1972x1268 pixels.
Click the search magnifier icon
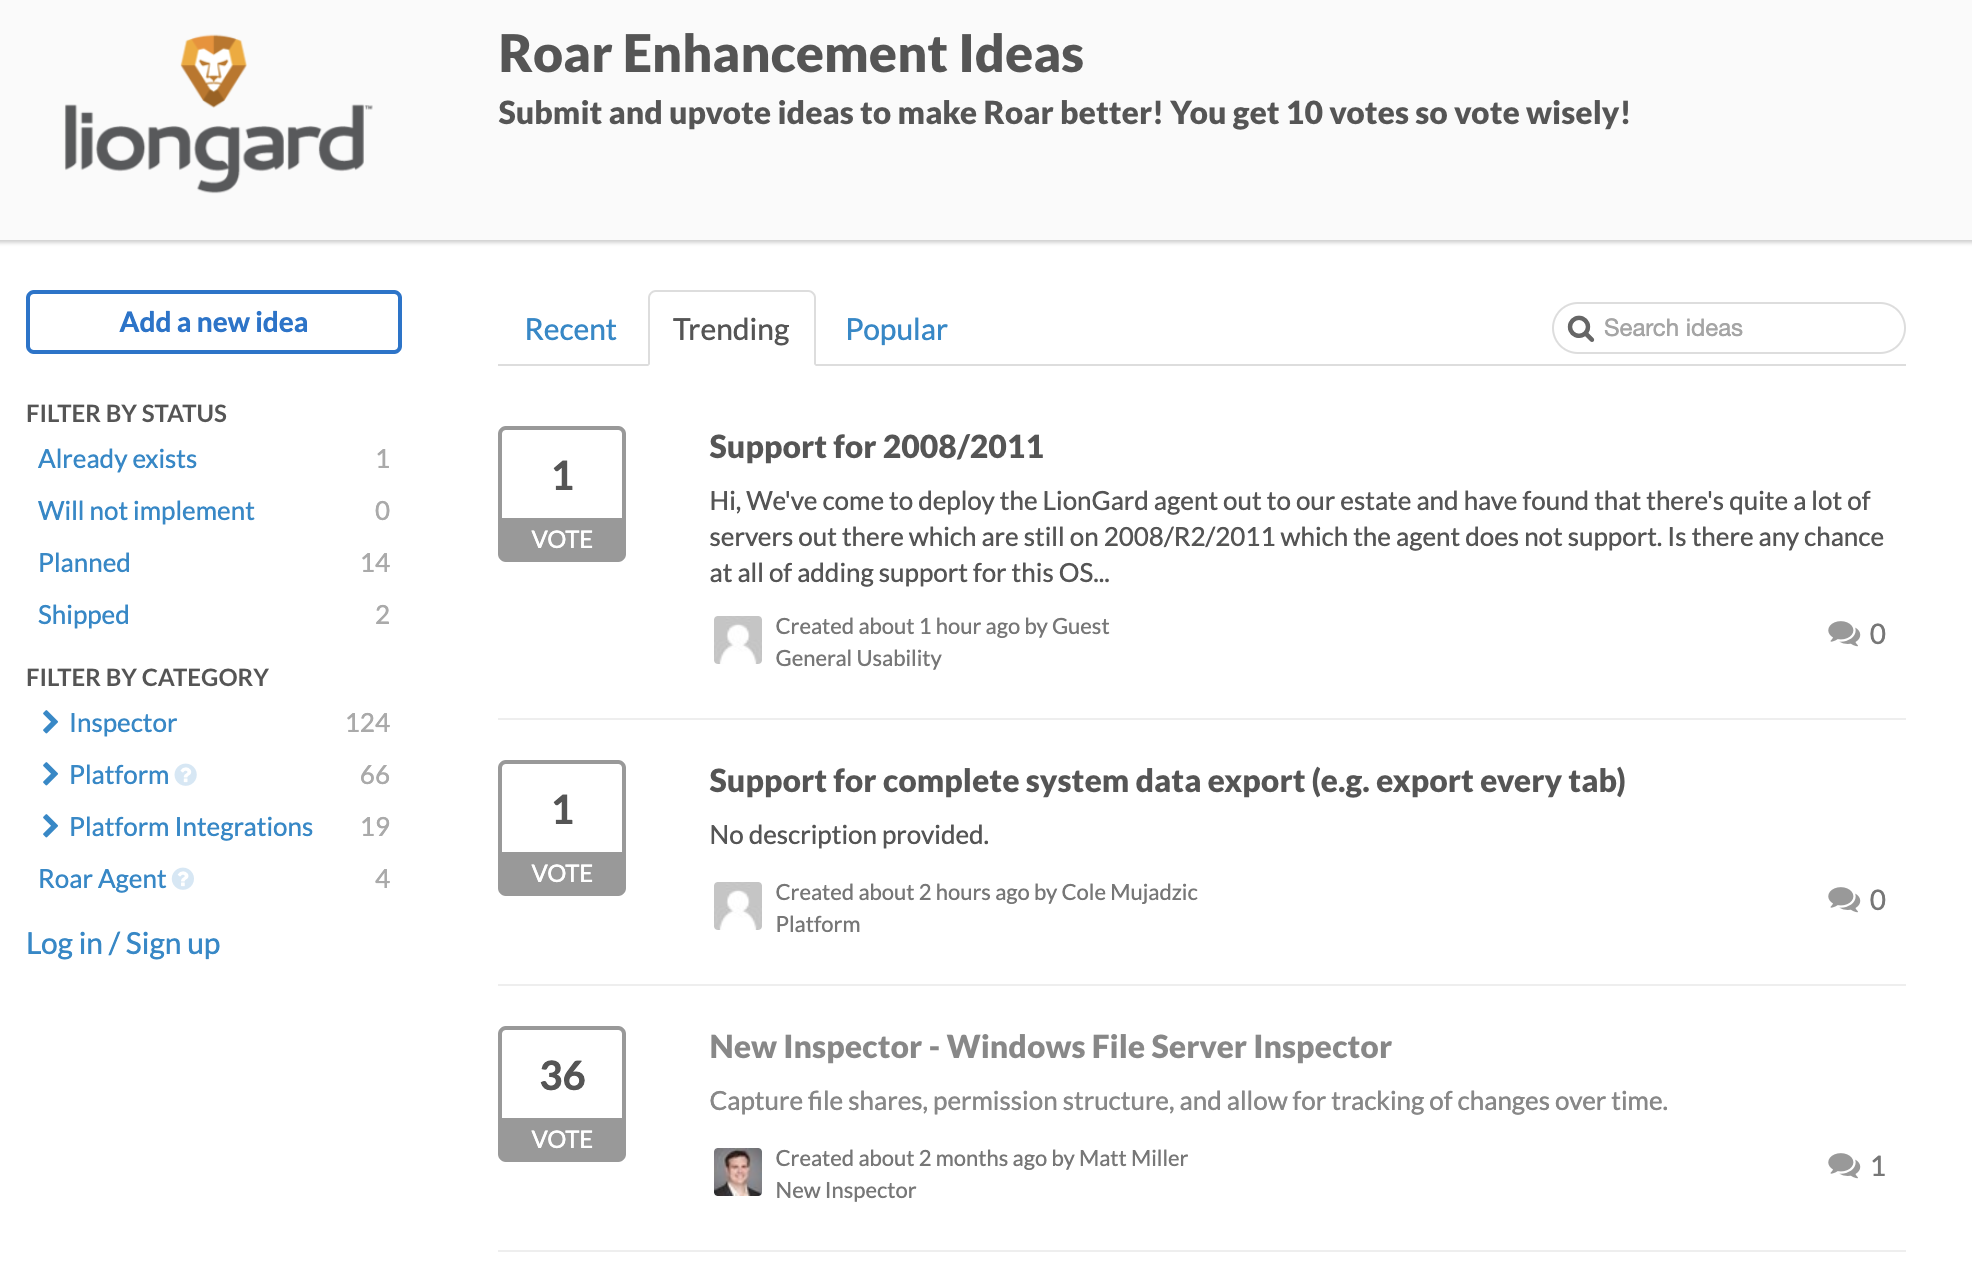[x=1580, y=329]
